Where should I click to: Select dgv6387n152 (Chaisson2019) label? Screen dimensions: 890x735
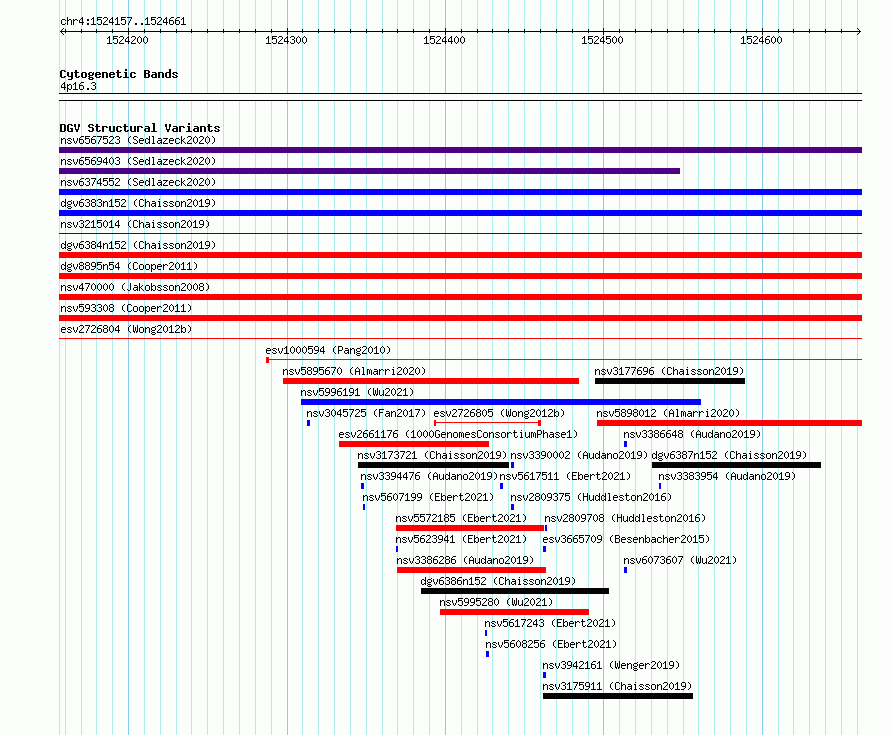729,455
